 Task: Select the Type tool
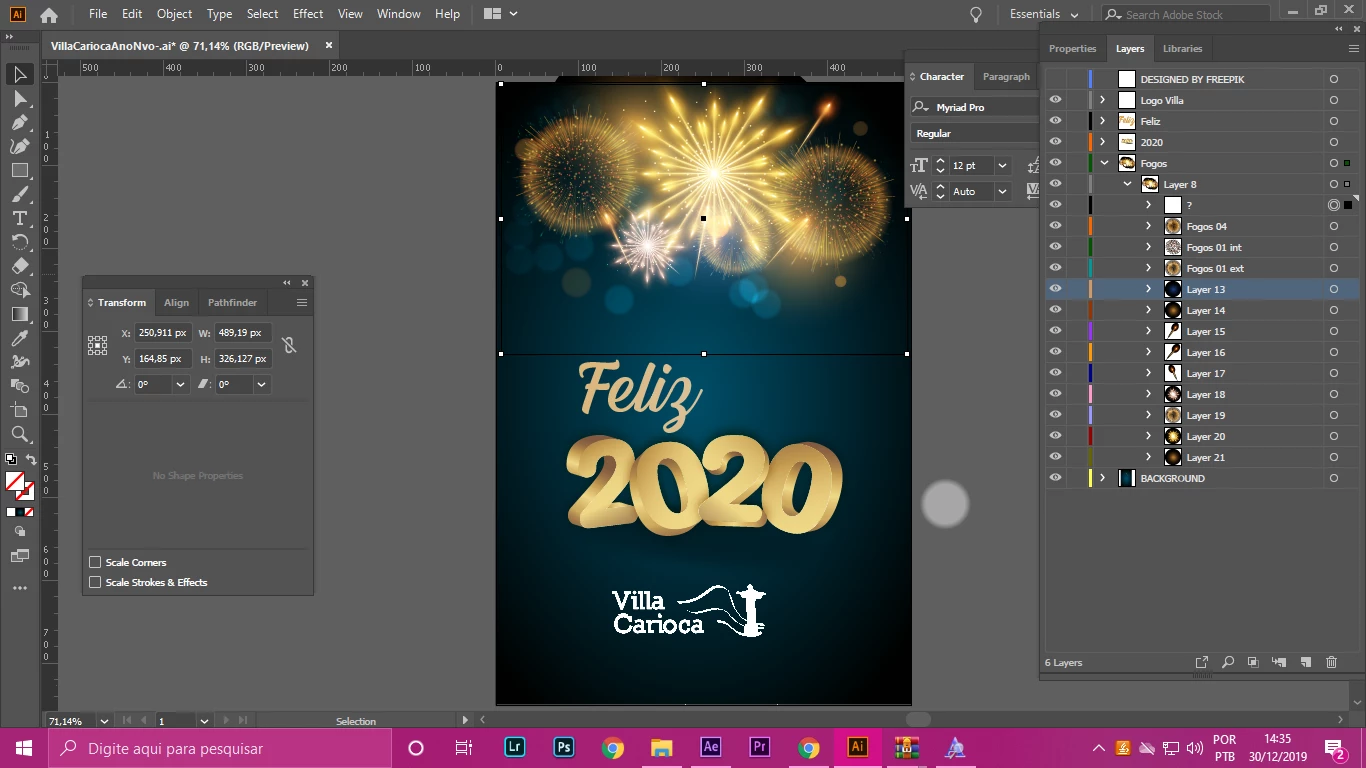(19, 218)
